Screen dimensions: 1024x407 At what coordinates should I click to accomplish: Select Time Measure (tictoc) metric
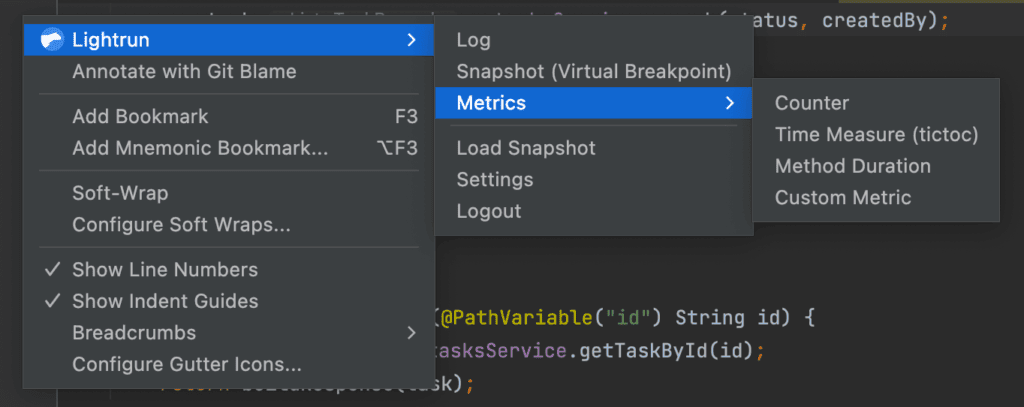876,135
